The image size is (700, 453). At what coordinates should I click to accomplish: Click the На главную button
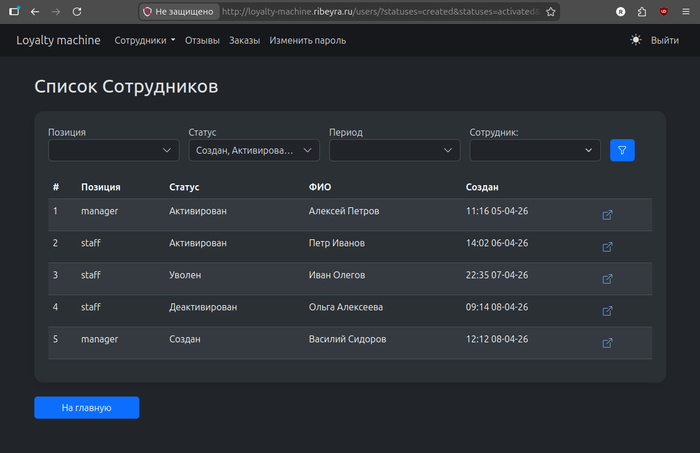86,408
